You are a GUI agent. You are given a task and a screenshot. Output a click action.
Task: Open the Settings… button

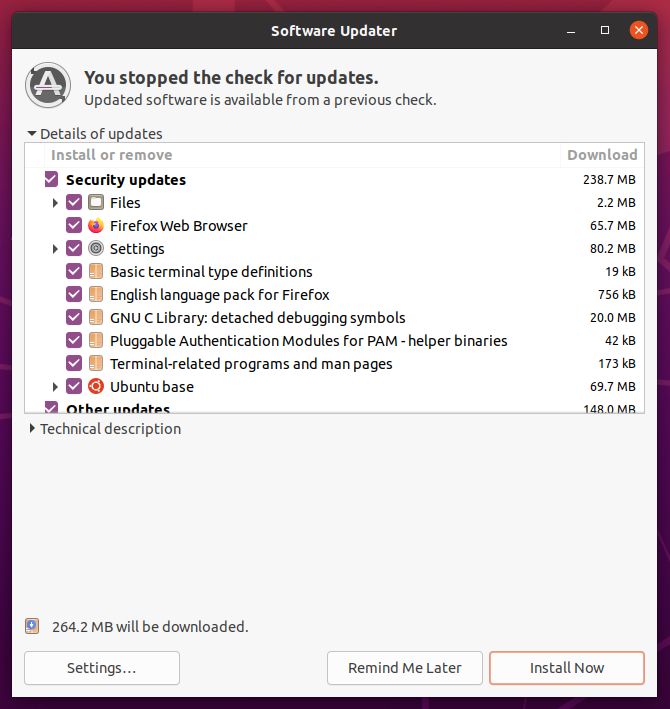pos(102,668)
